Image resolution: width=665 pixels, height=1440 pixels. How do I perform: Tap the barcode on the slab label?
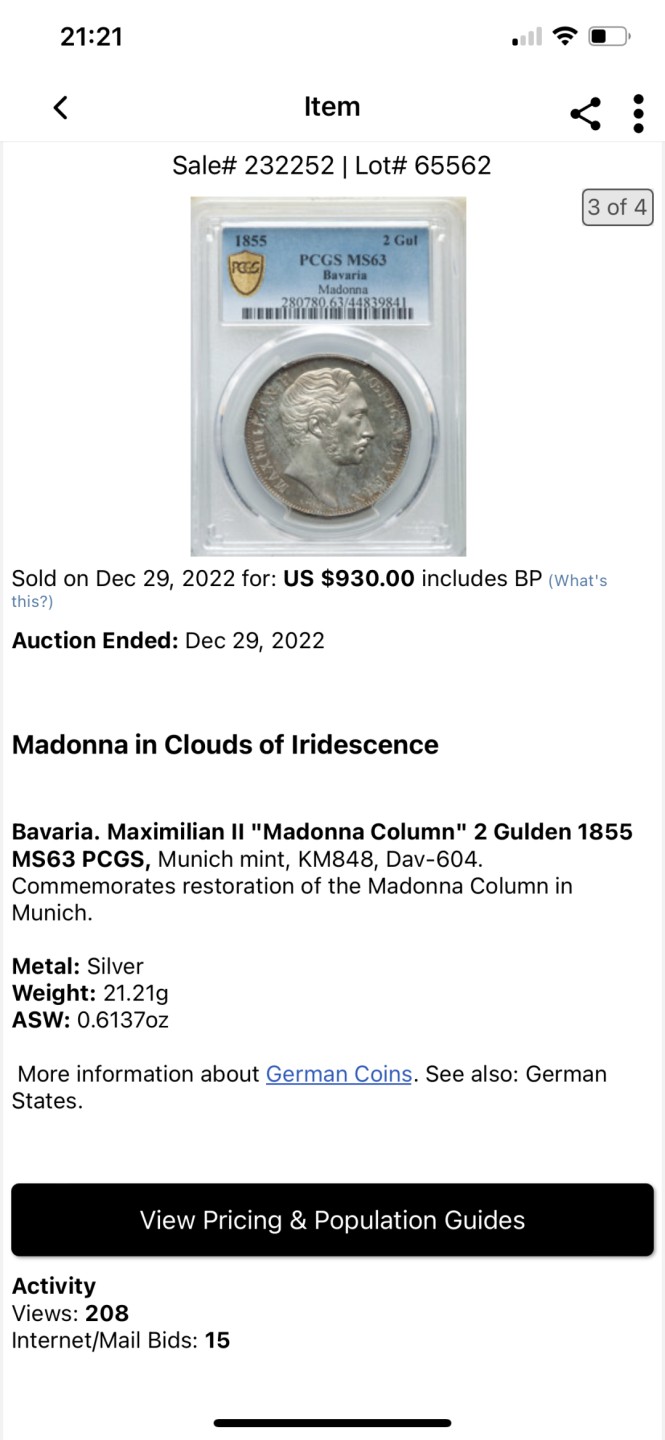click(x=328, y=312)
